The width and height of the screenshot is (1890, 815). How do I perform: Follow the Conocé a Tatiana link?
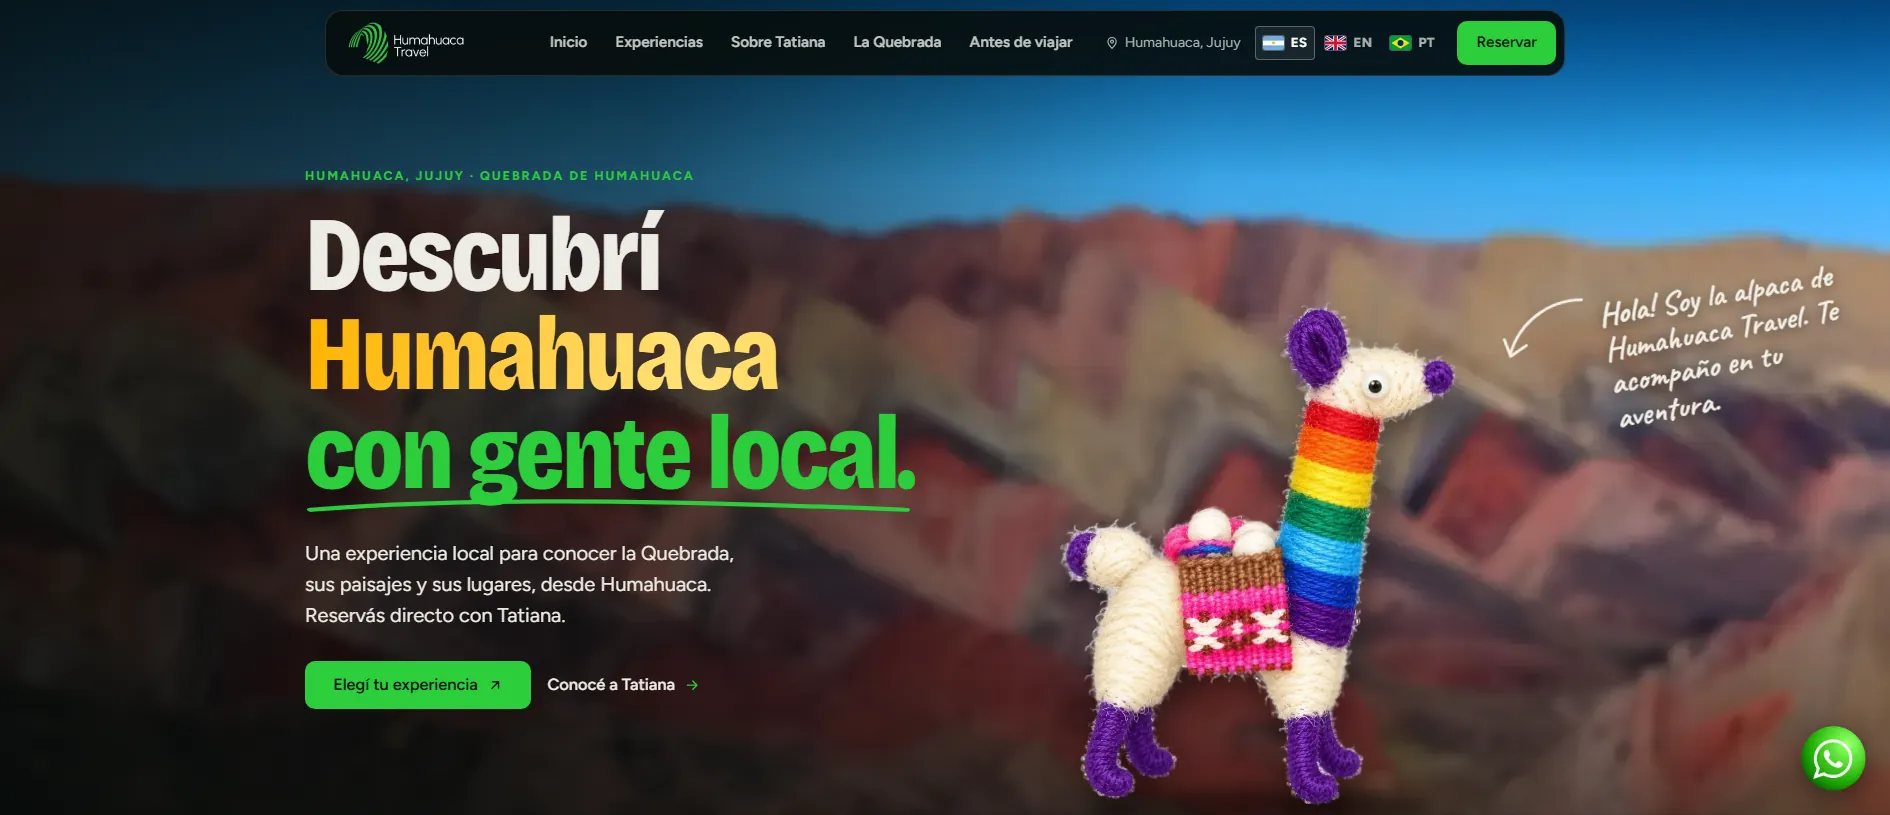coord(622,685)
